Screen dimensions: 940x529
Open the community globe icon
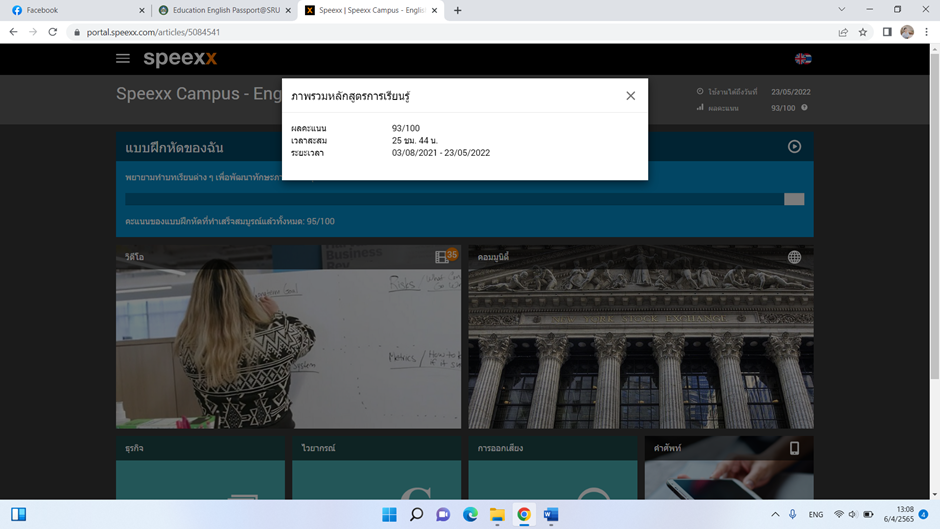click(x=794, y=257)
